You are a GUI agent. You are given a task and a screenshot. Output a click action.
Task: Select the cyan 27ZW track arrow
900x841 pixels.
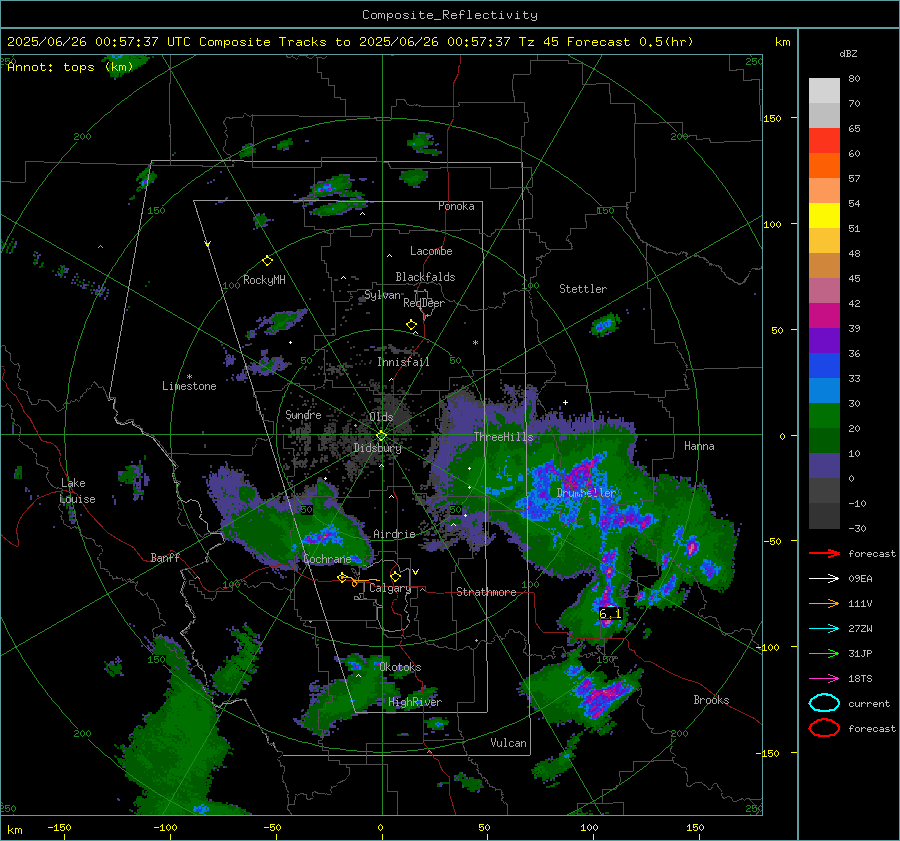click(x=824, y=629)
